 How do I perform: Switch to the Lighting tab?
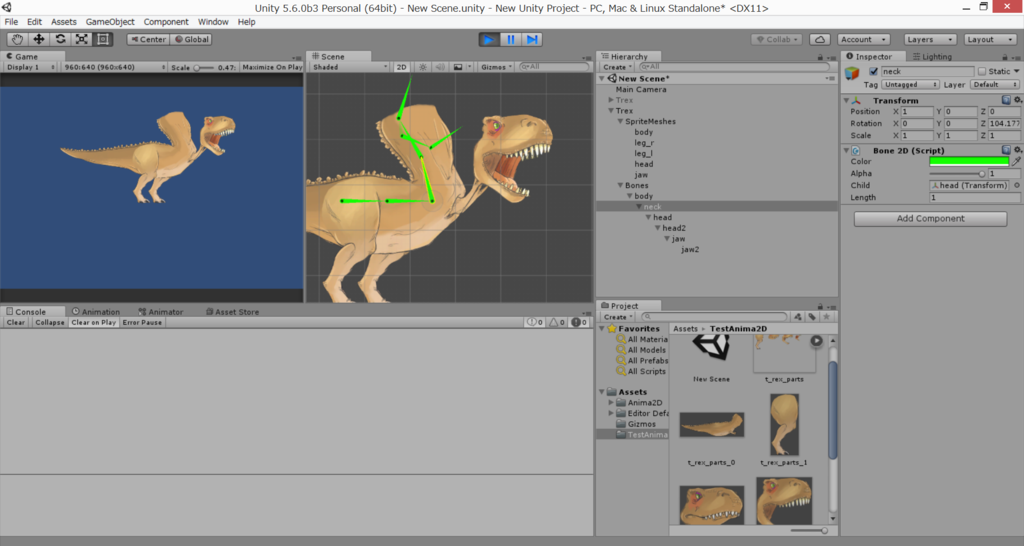point(932,57)
